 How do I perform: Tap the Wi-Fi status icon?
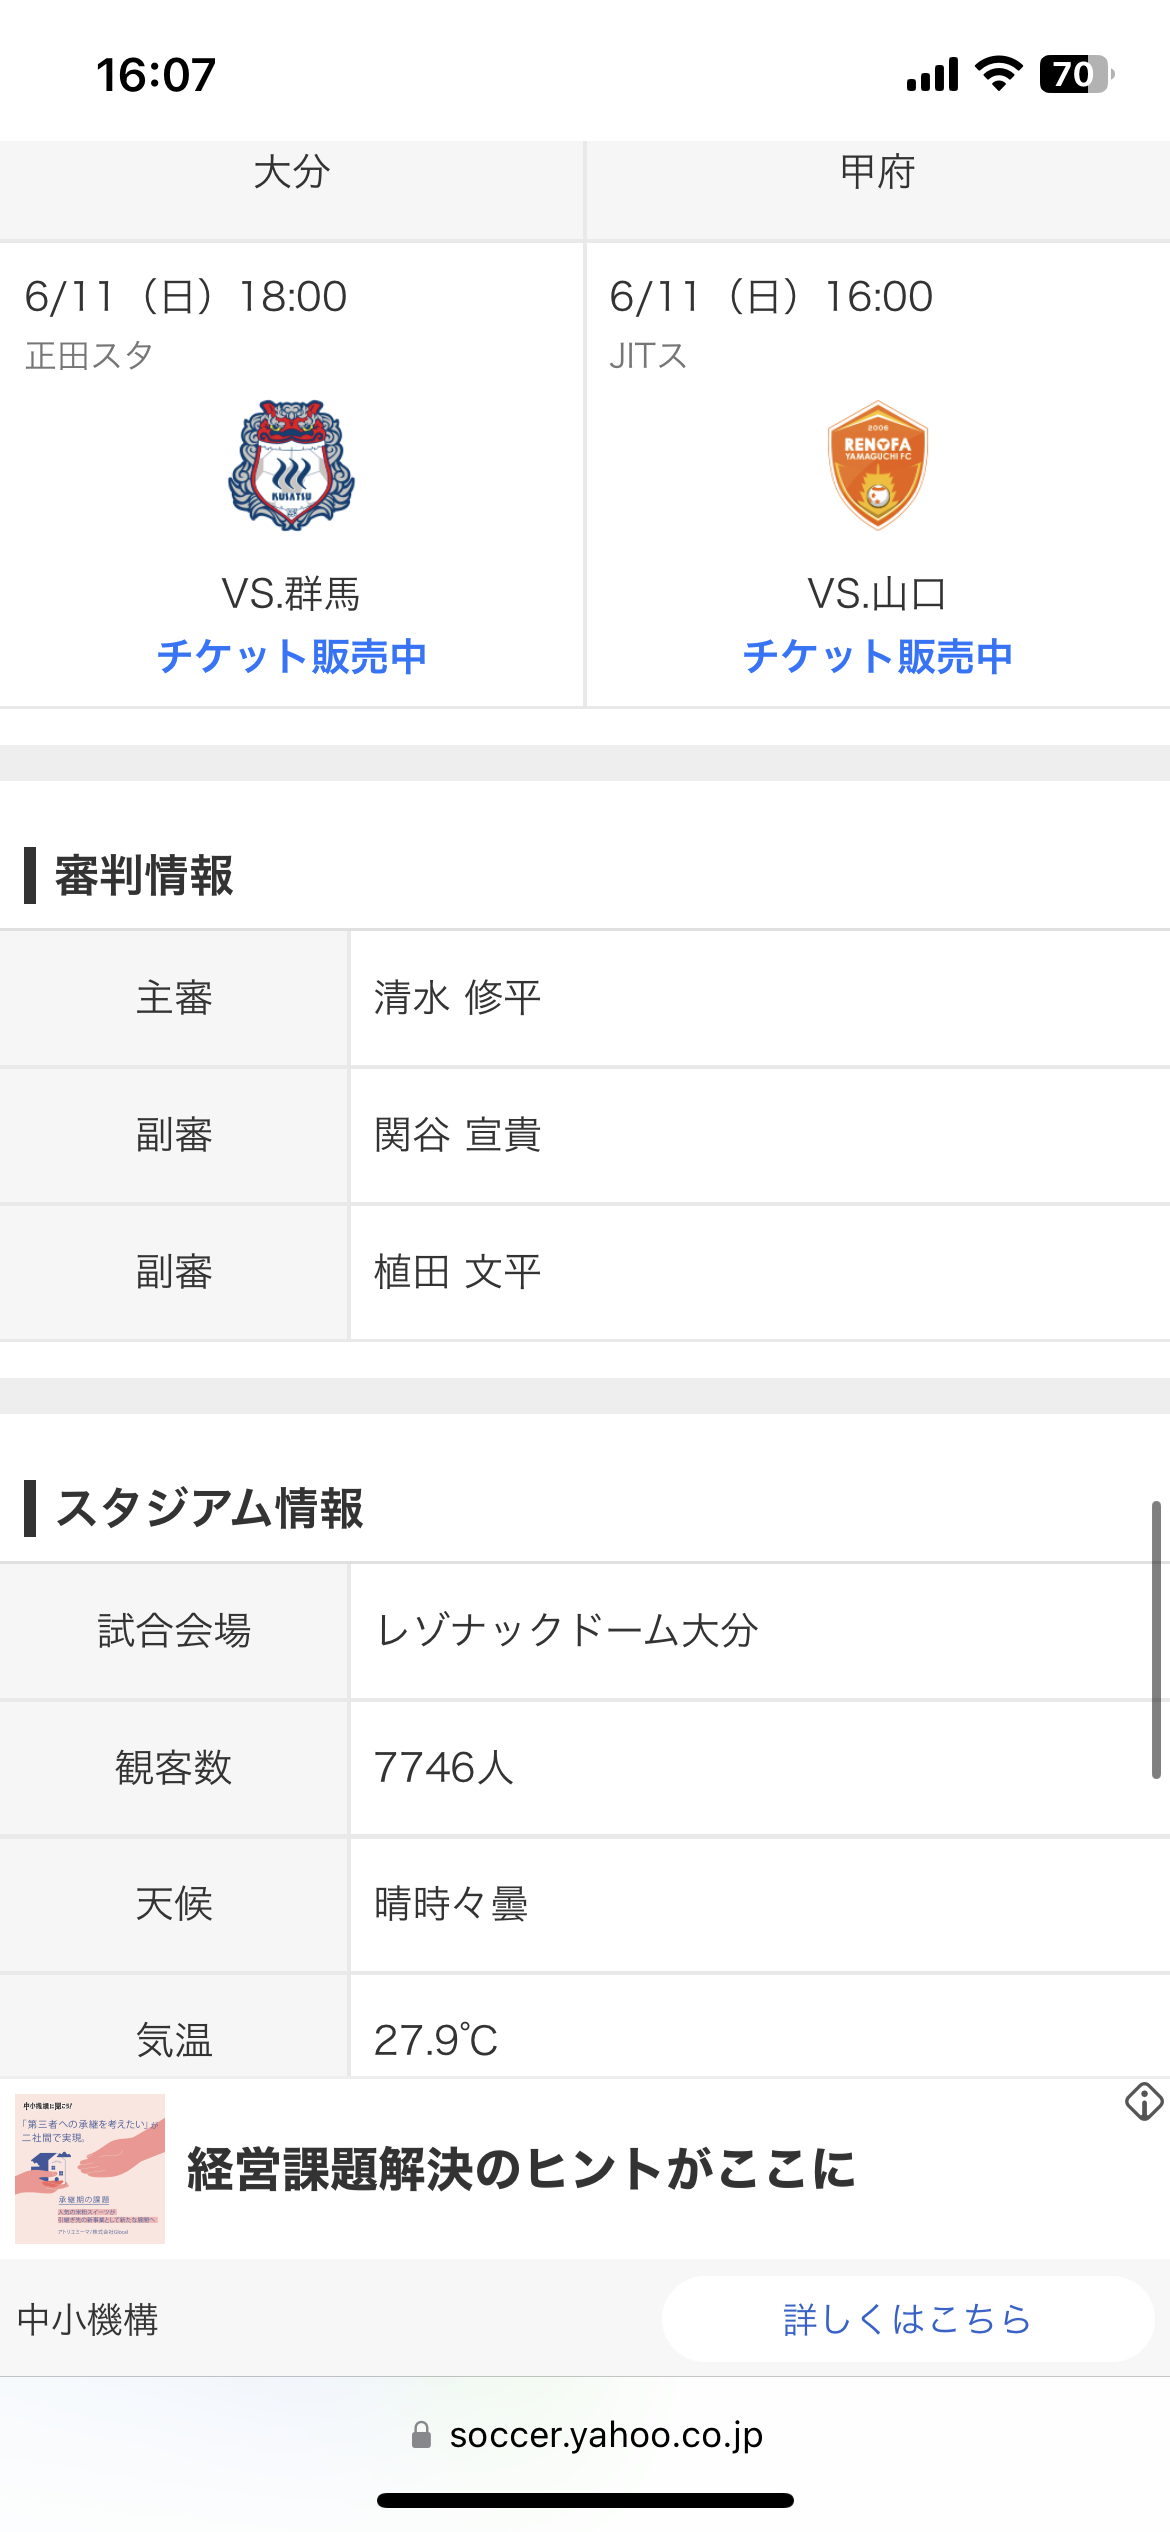tap(998, 74)
